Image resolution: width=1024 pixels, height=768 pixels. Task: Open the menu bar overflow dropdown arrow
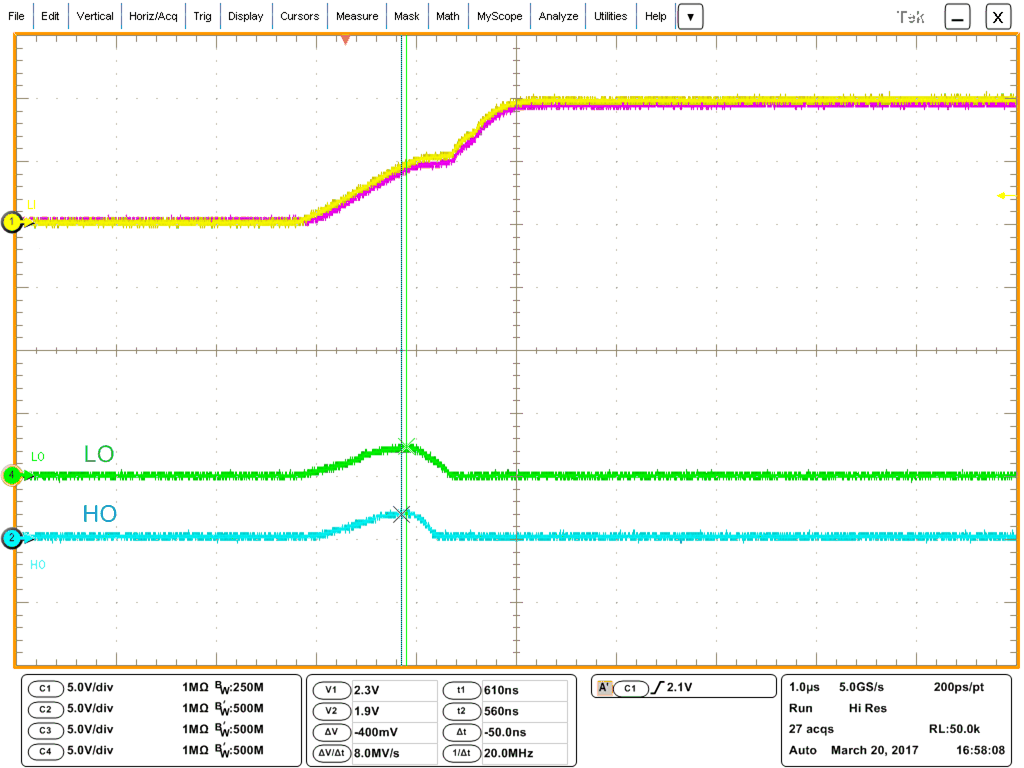[x=690, y=16]
